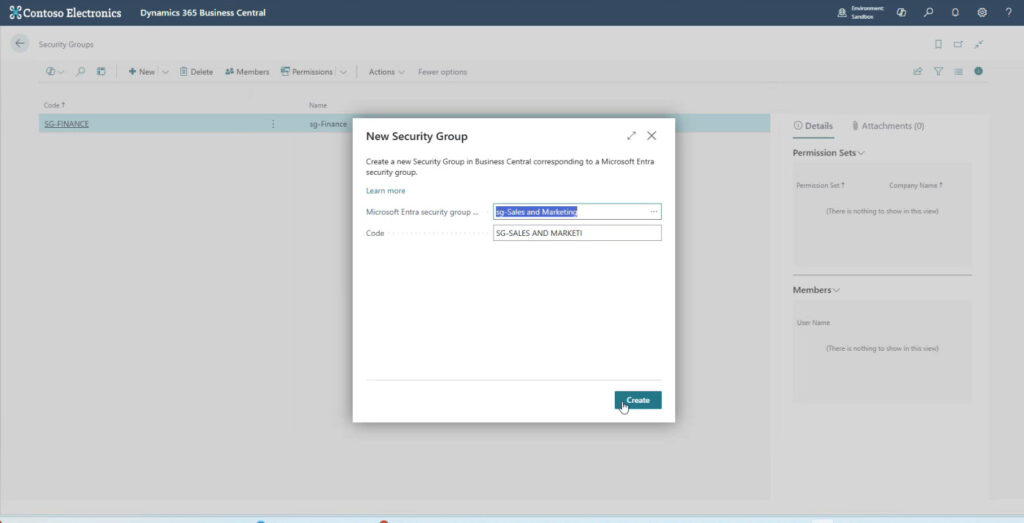Screen dimensions: 1024x523
Task: Close the New Security Group dialog
Action: coord(651,136)
